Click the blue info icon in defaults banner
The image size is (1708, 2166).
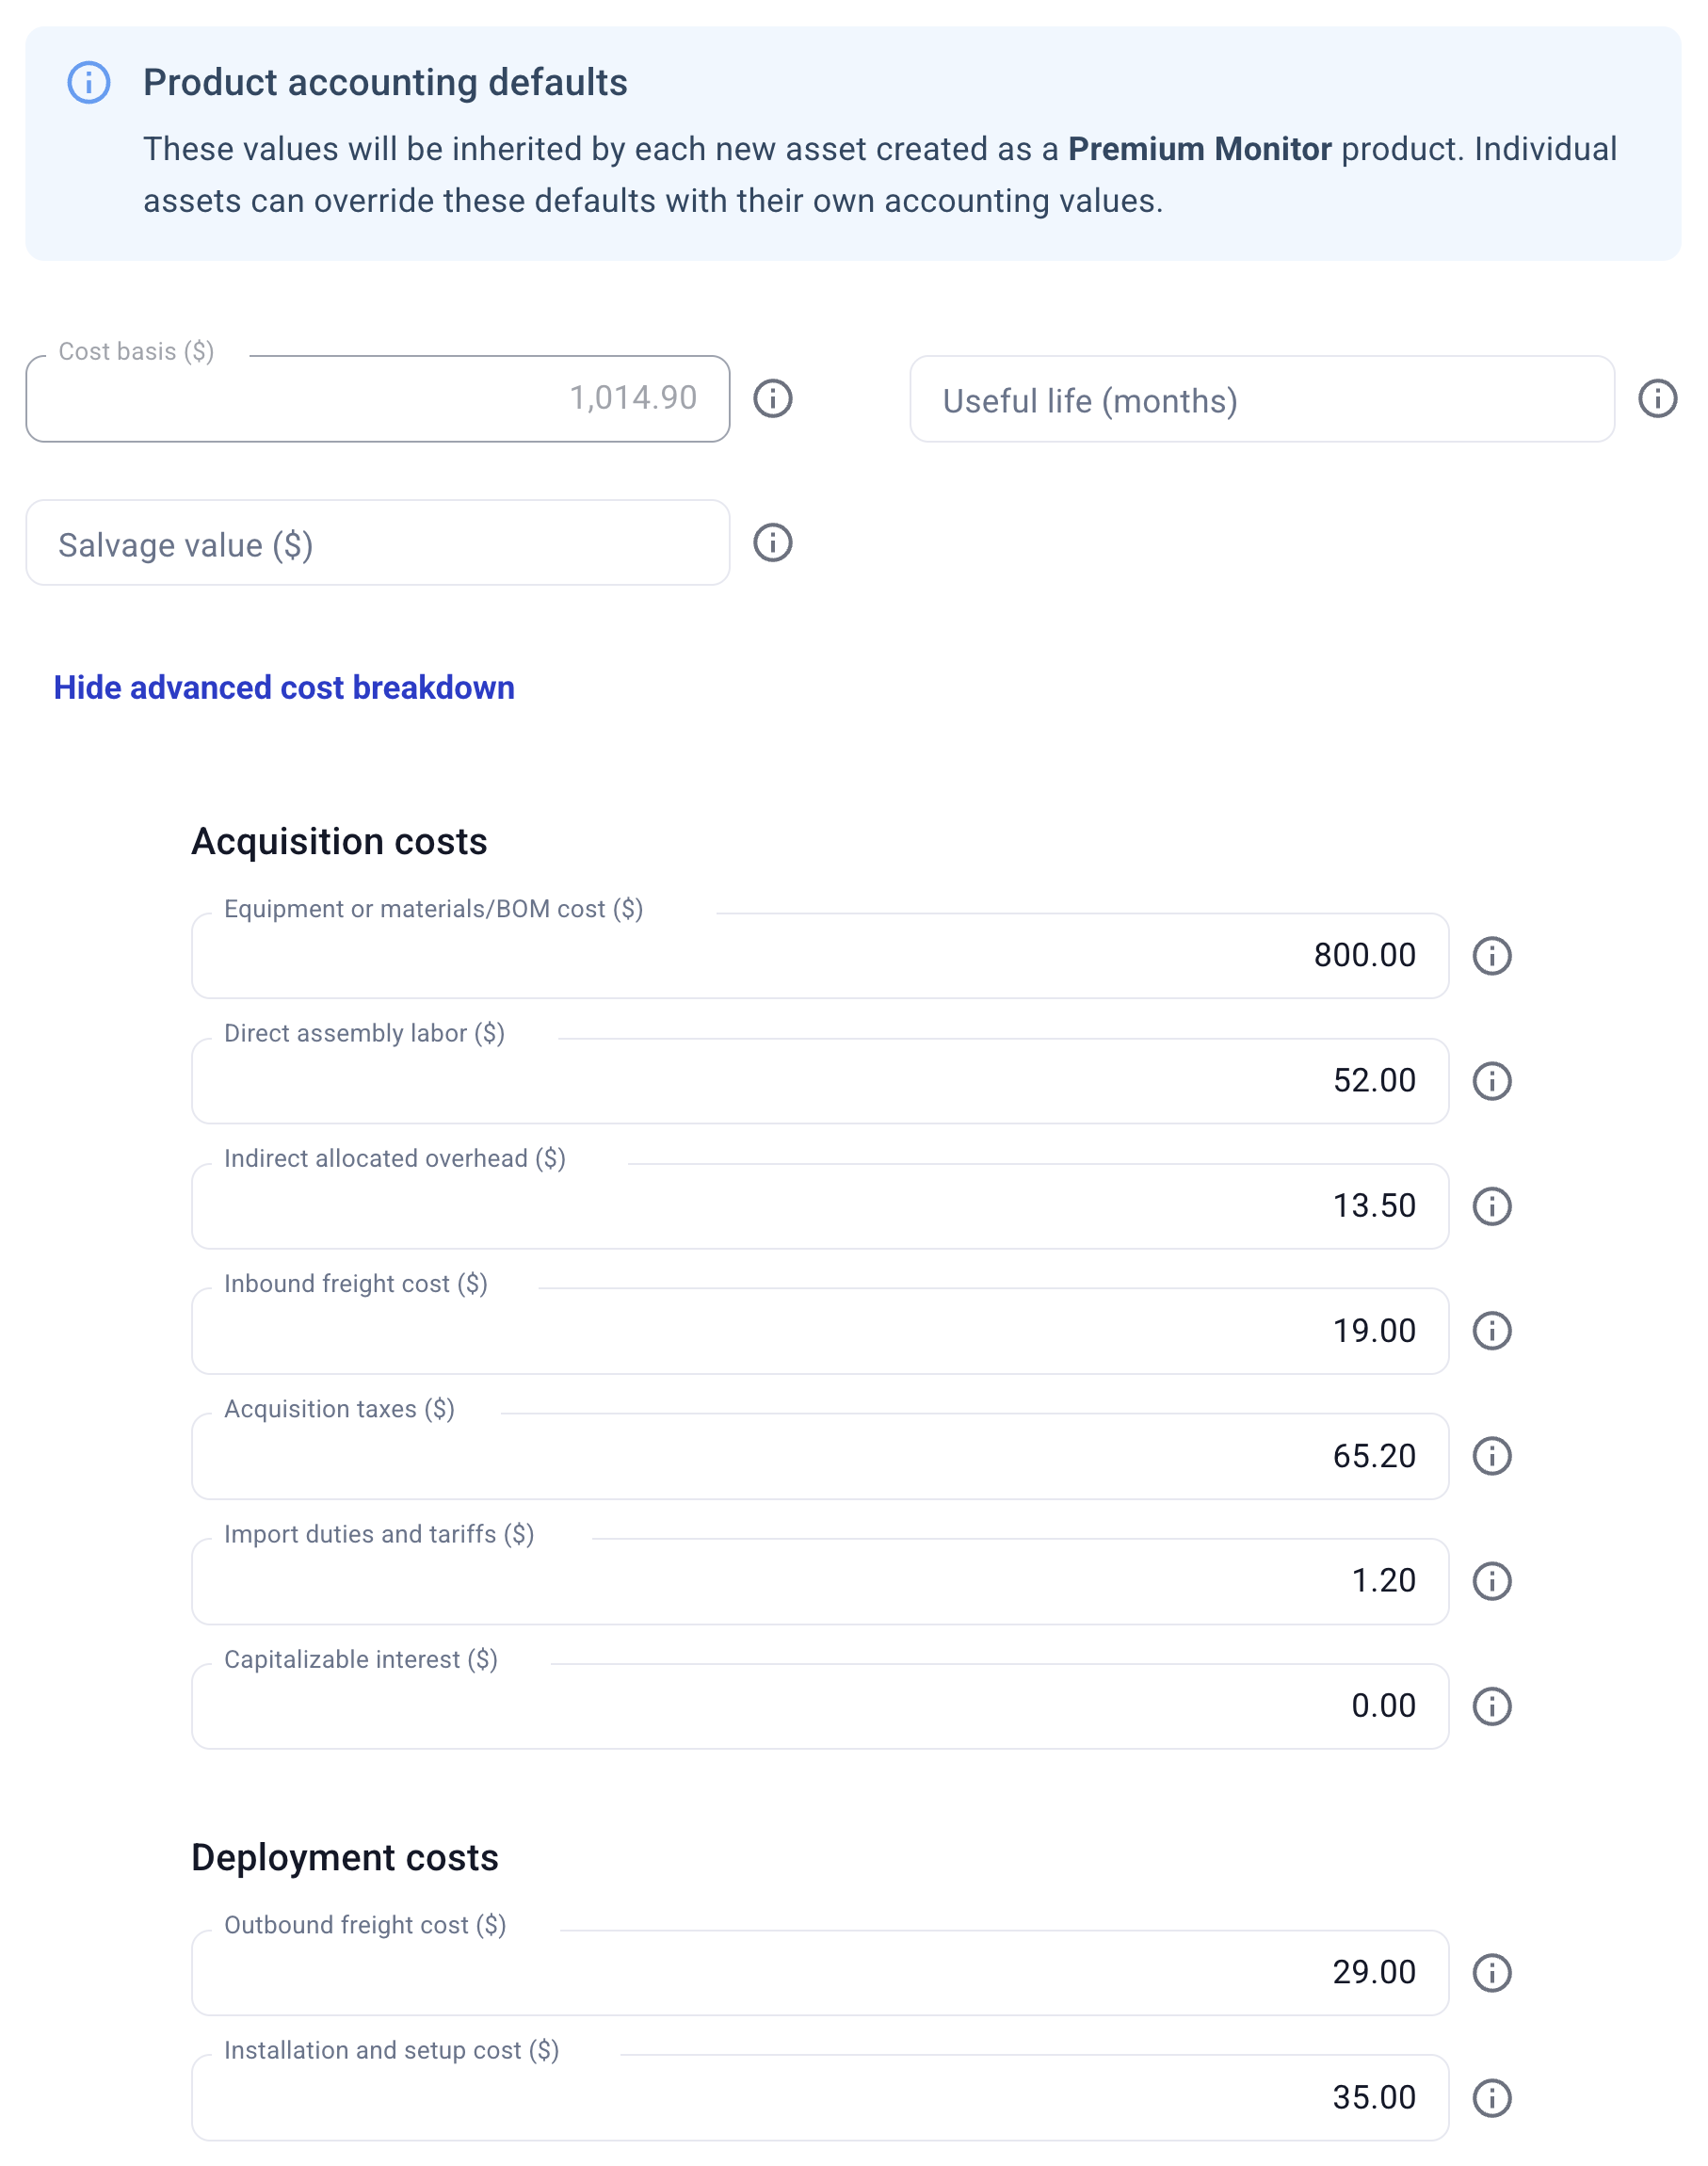(x=89, y=83)
